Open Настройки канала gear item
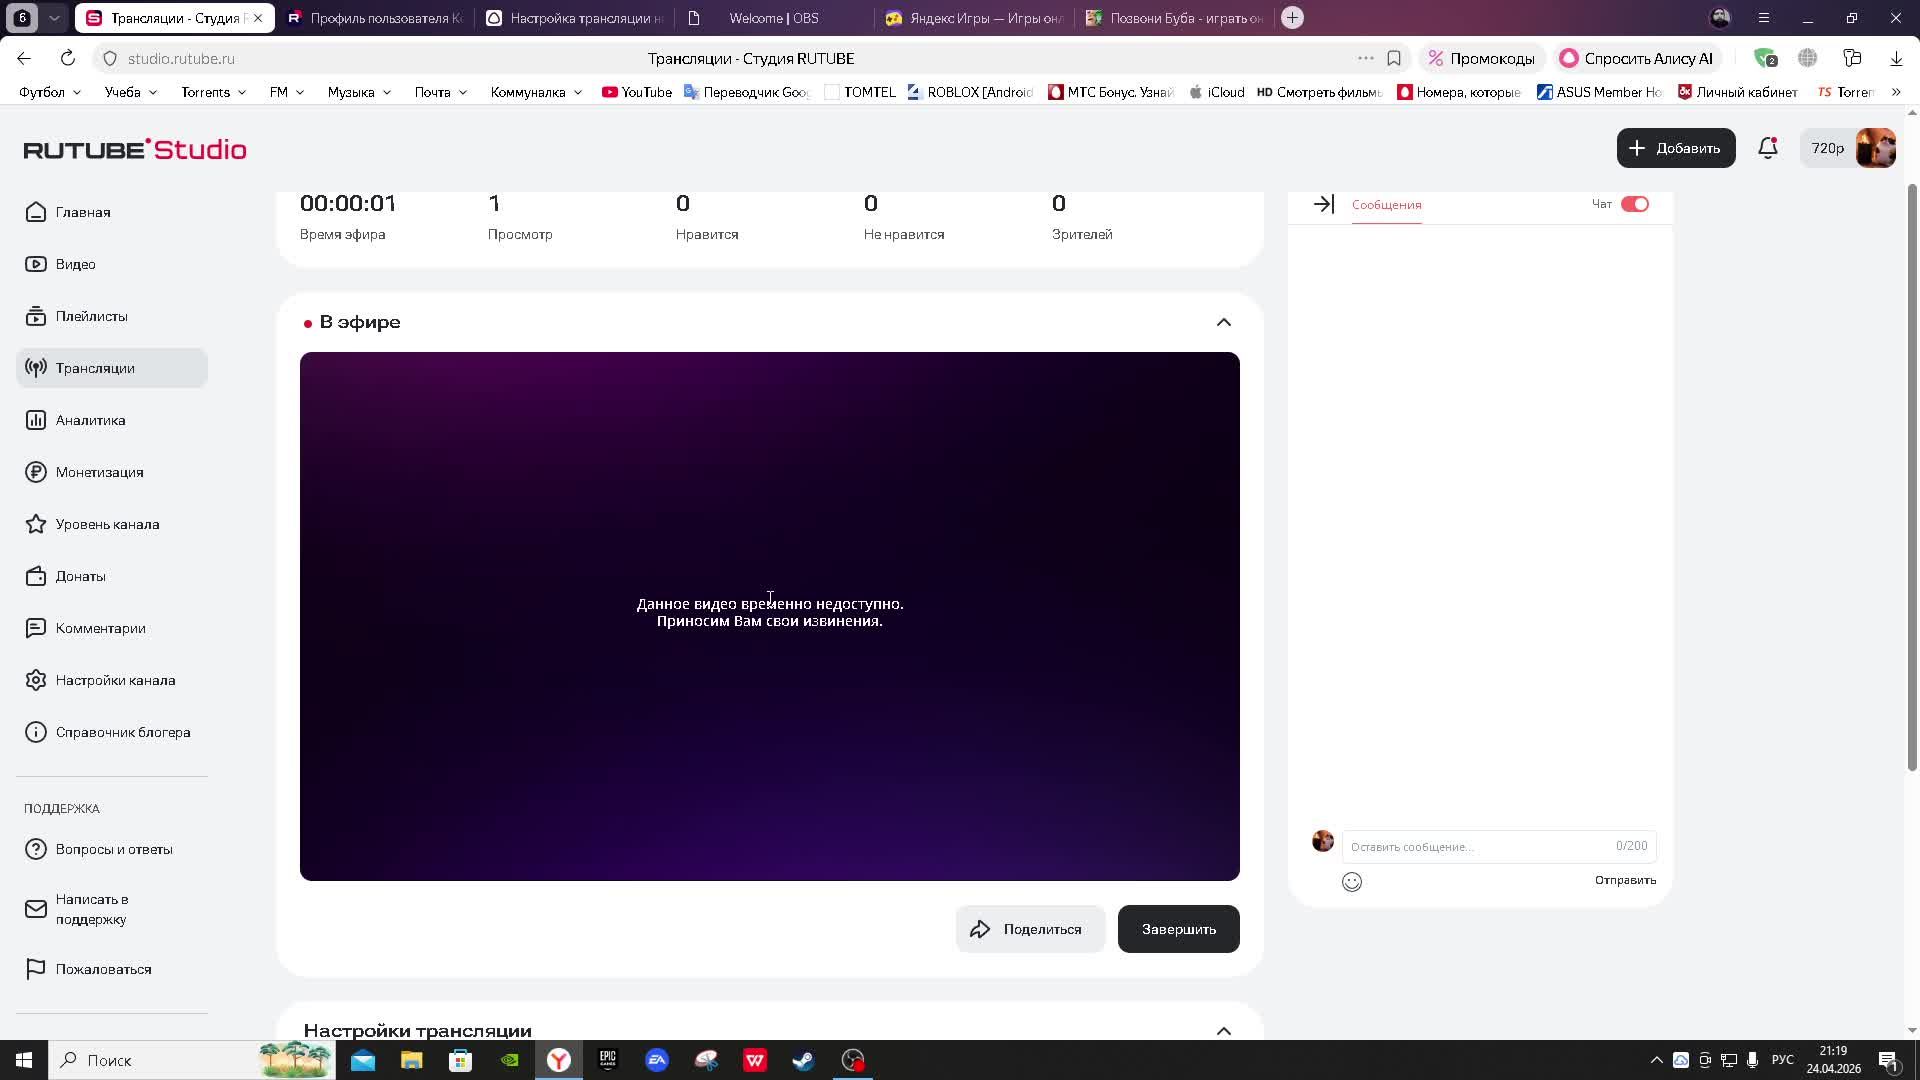The image size is (1920, 1080). click(x=115, y=680)
